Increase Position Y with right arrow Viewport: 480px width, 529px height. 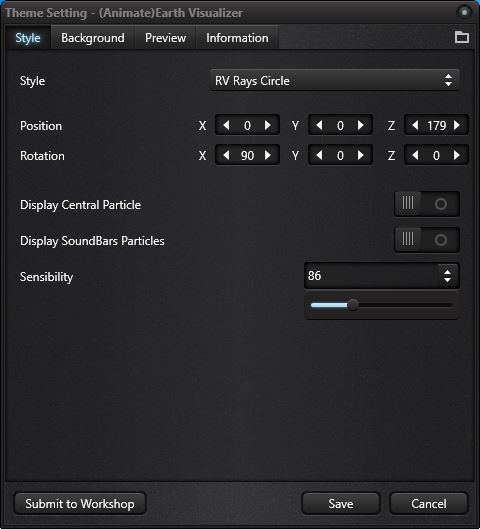[361, 126]
